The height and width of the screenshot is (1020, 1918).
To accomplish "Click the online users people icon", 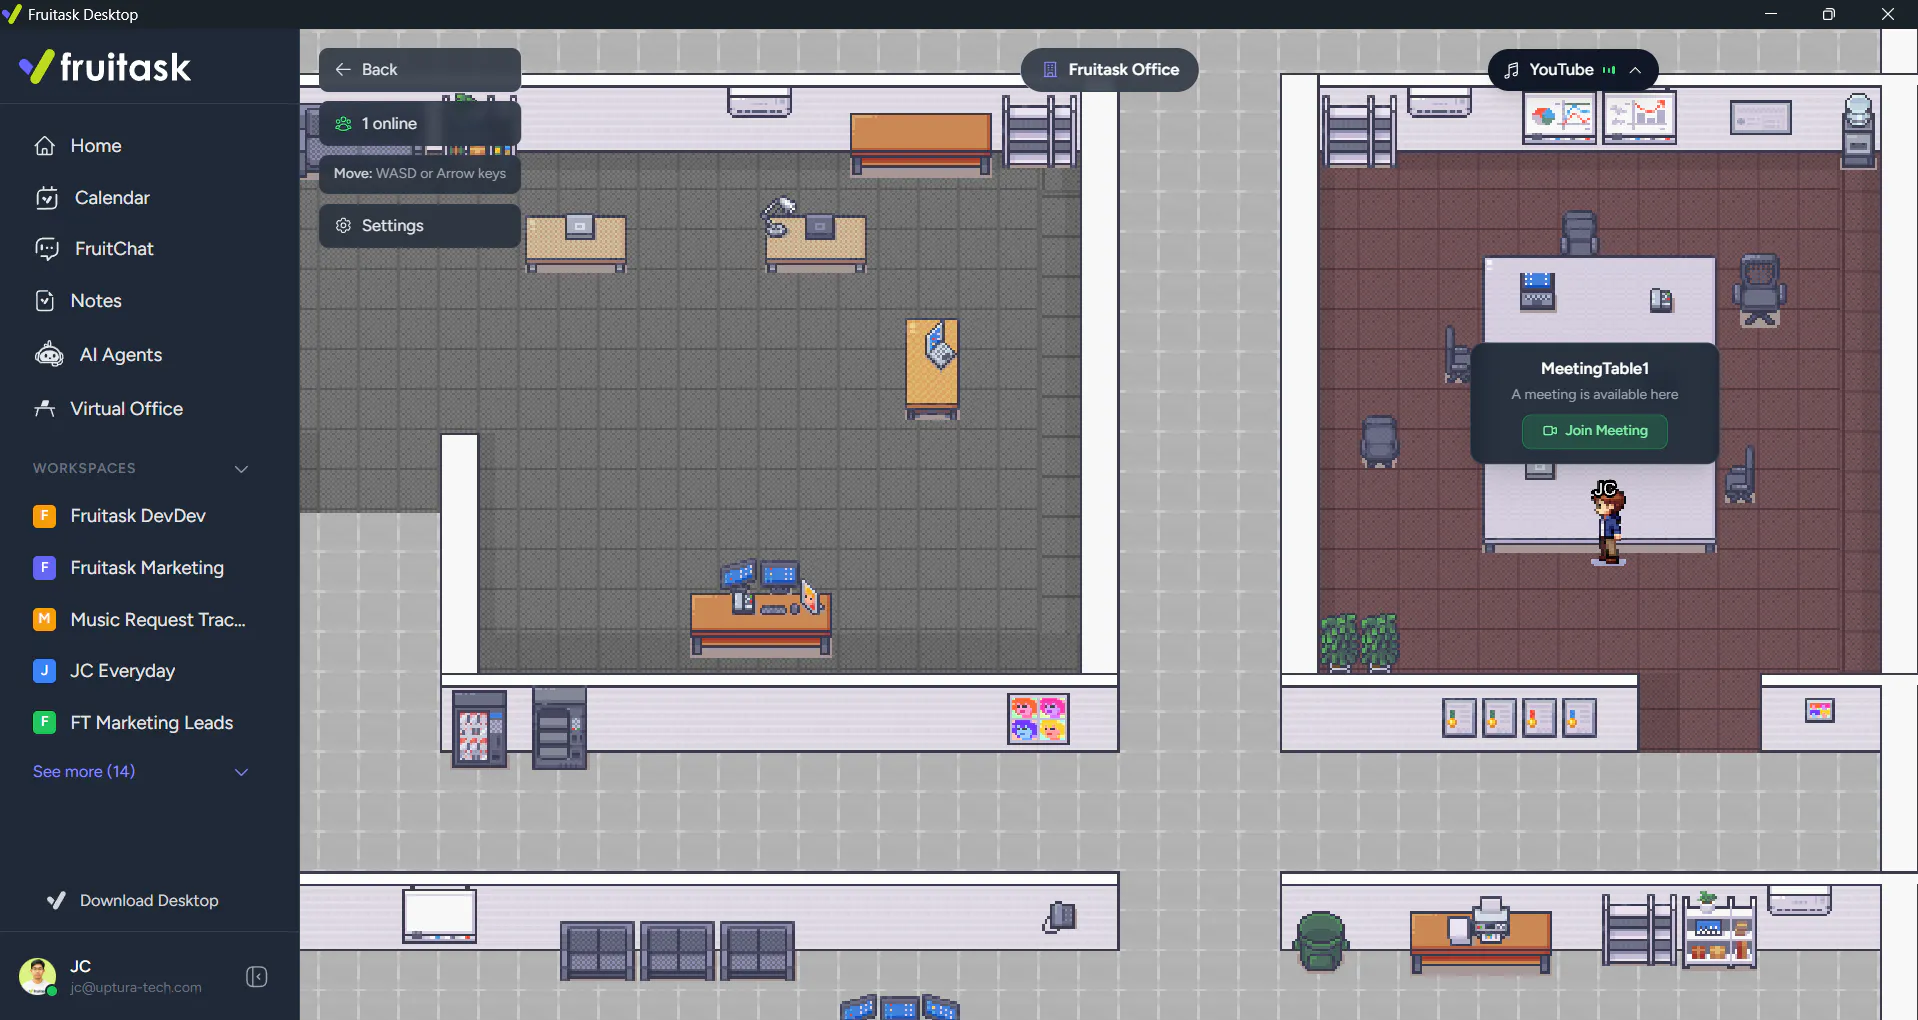I will 343,124.
